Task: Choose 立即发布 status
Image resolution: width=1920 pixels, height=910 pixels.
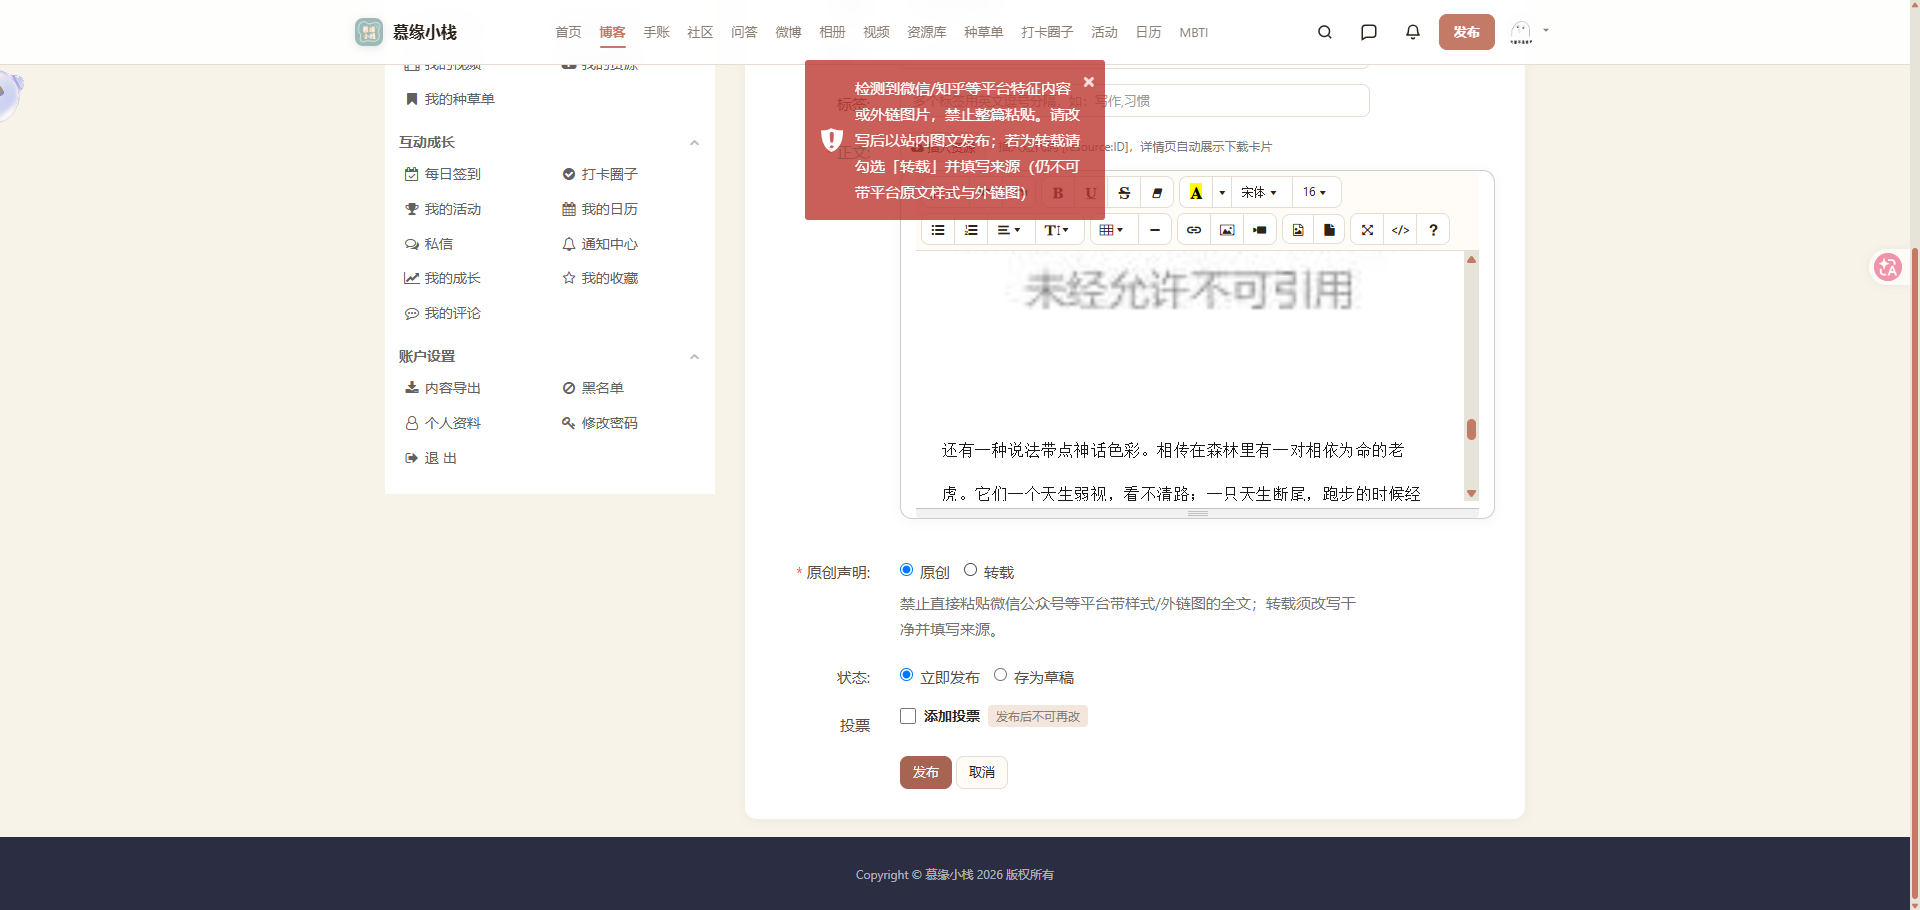Action: point(907,675)
